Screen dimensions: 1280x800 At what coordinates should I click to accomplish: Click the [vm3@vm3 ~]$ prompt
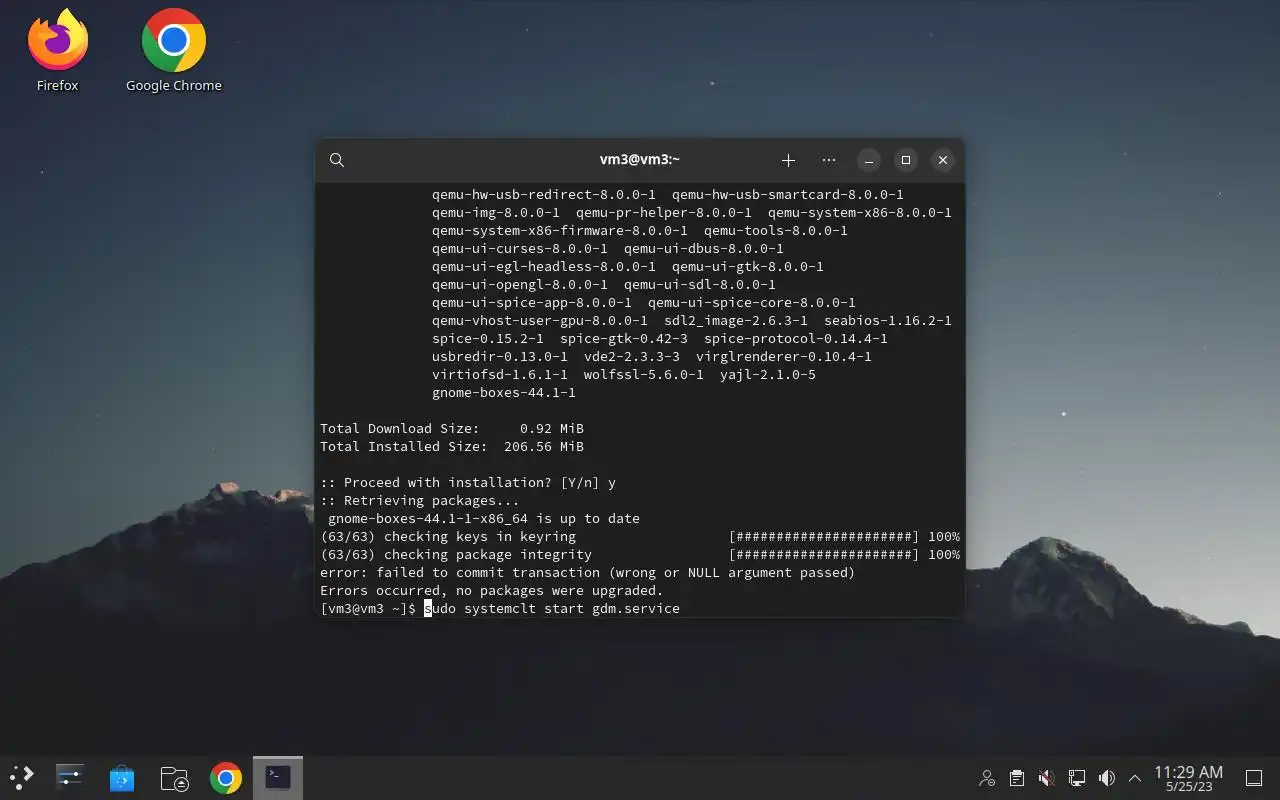coord(368,608)
